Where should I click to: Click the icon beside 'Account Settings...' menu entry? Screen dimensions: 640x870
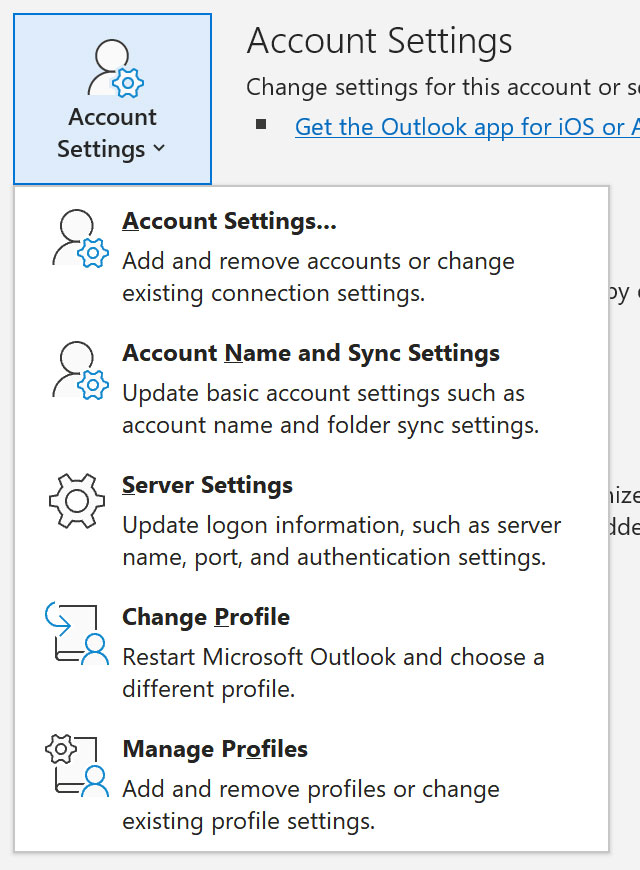tap(80, 239)
